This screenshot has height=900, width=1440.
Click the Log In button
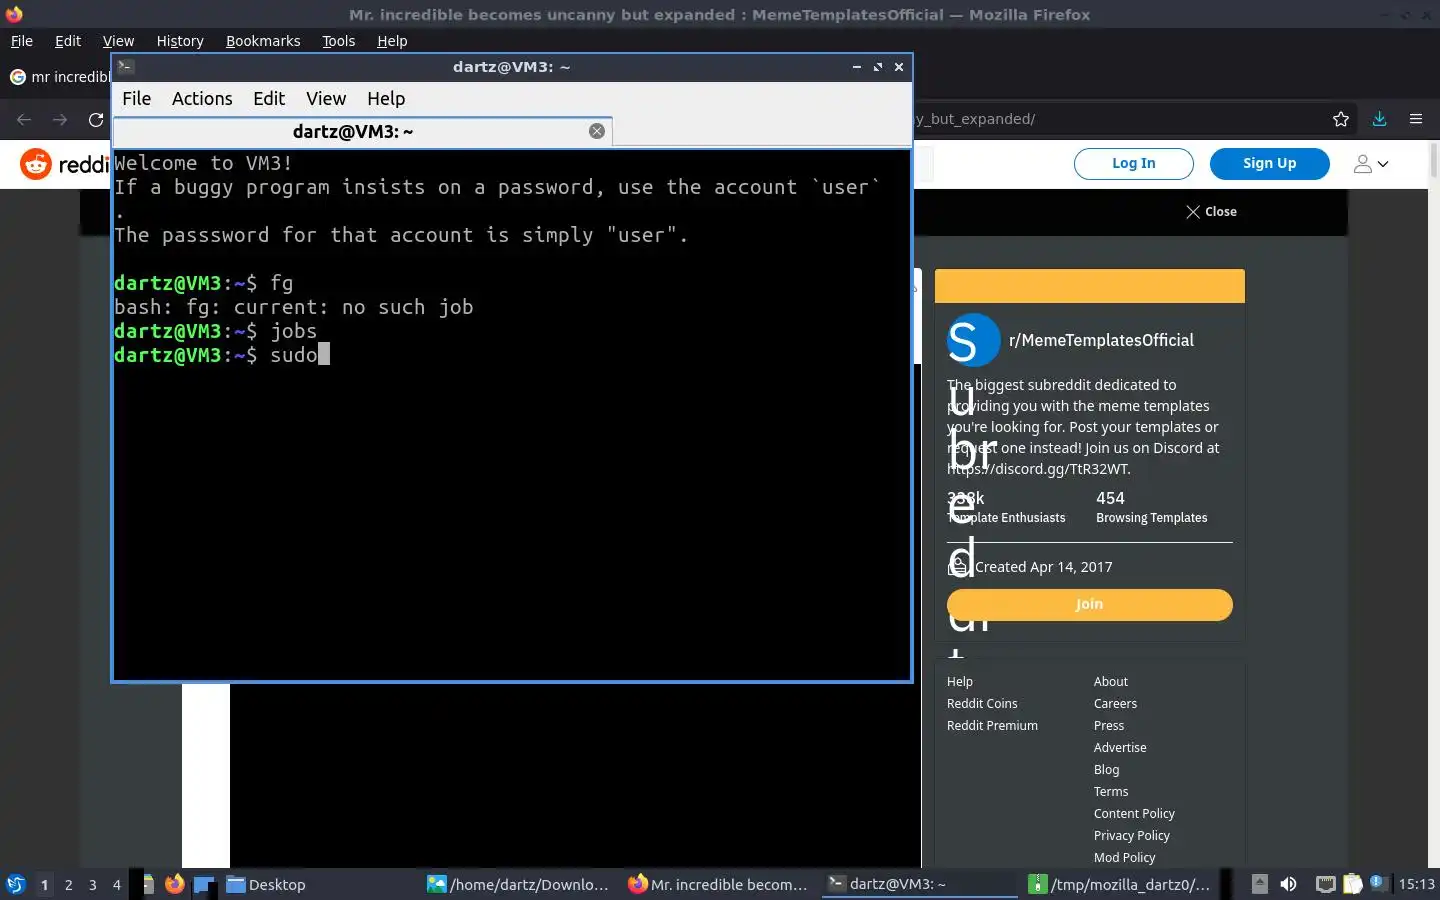point(1134,164)
